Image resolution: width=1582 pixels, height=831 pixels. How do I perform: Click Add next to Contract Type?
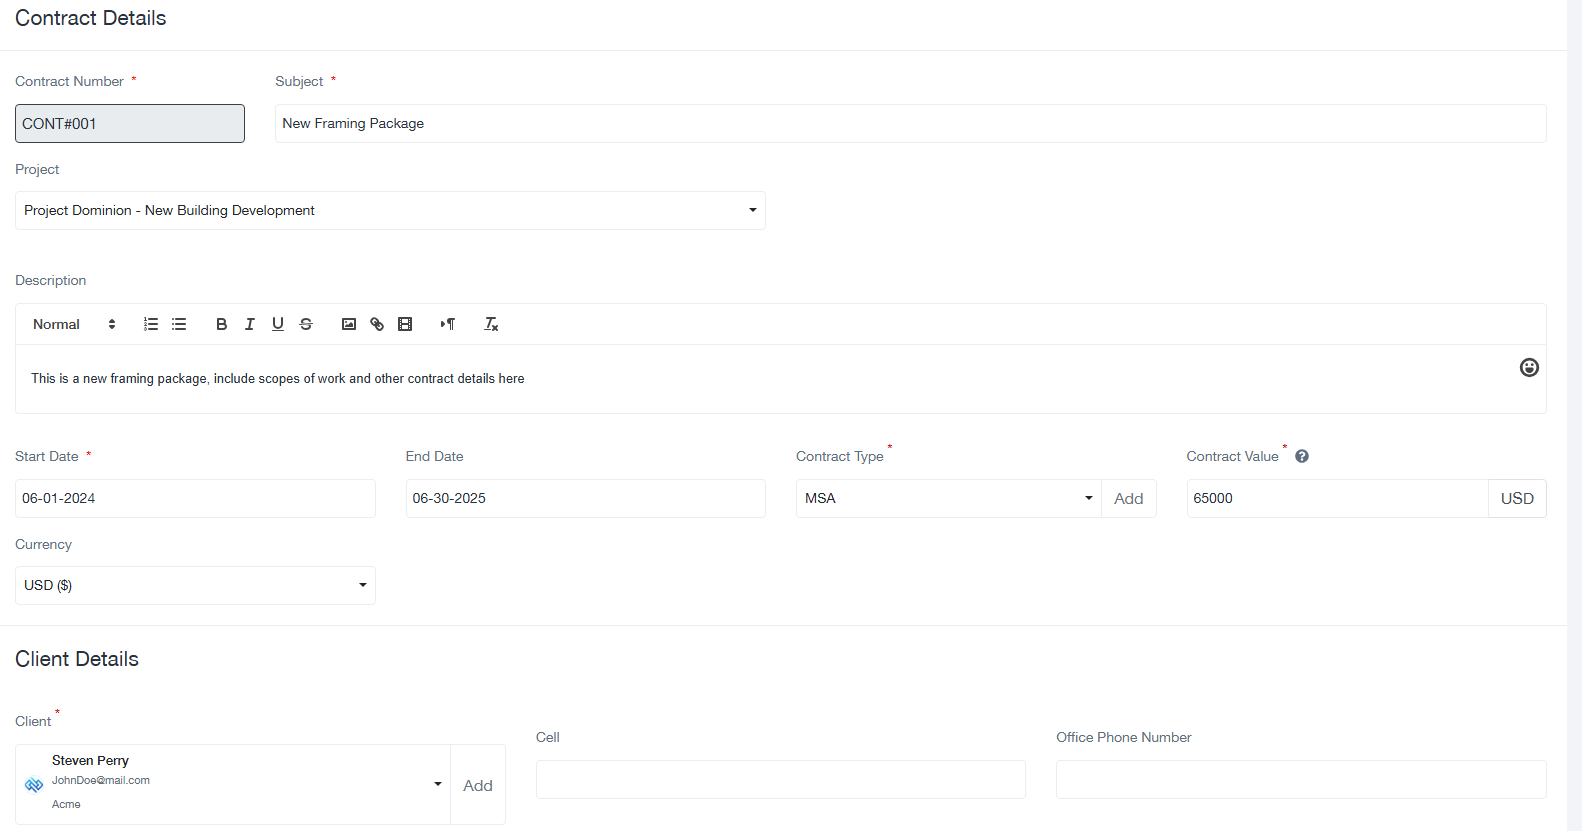[x=1128, y=499]
